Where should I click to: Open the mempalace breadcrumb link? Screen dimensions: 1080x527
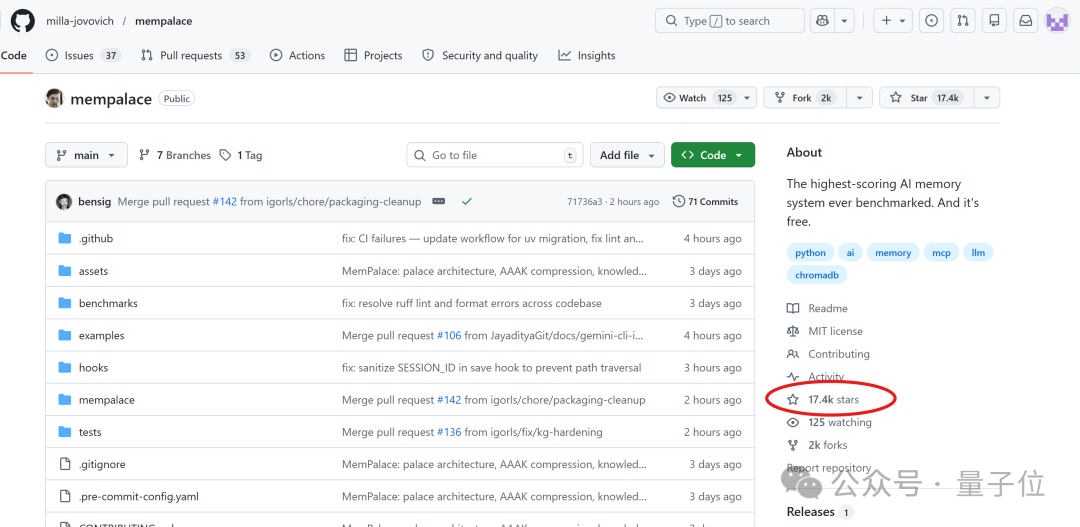(163, 21)
